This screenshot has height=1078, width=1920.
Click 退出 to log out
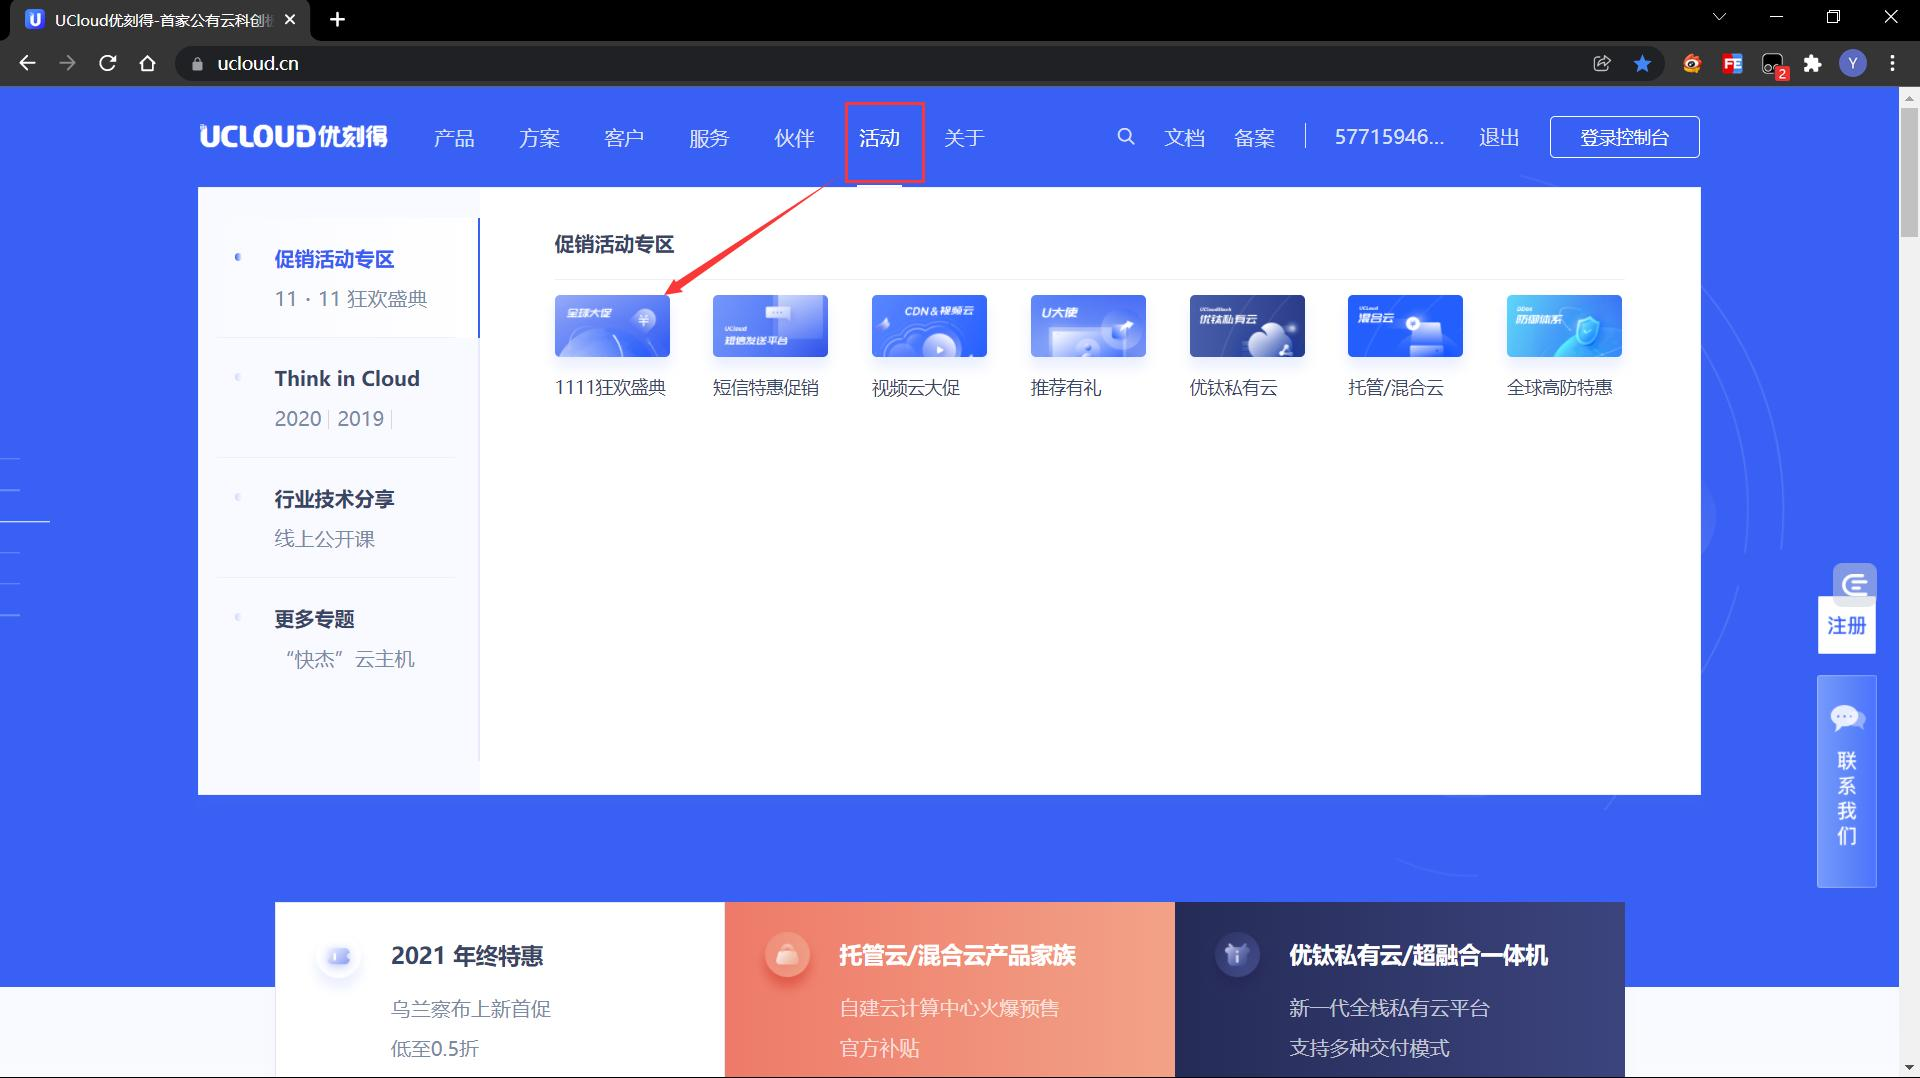click(x=1499, y=138)
